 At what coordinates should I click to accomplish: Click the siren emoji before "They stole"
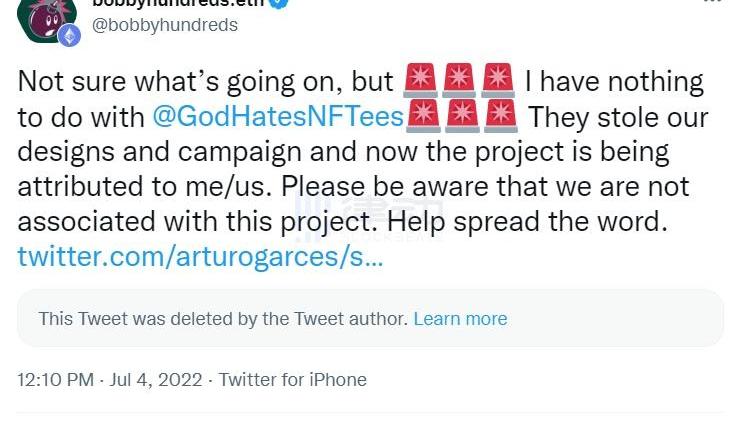(500, 117)
